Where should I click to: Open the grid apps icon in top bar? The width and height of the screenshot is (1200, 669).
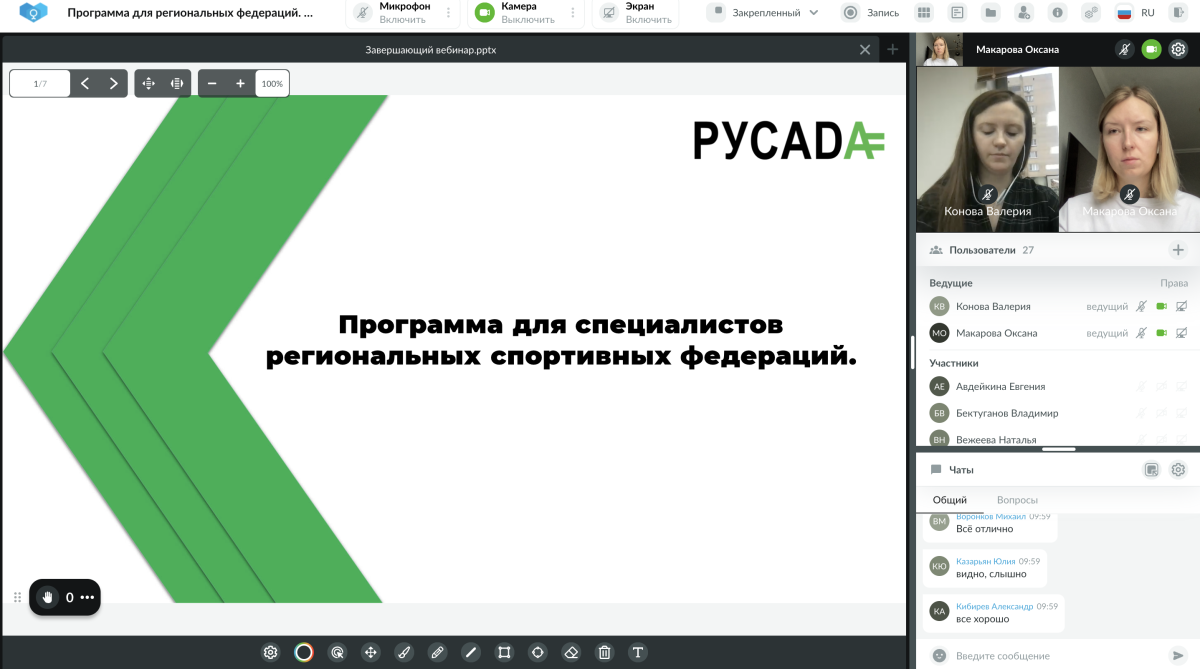(924, 13)
